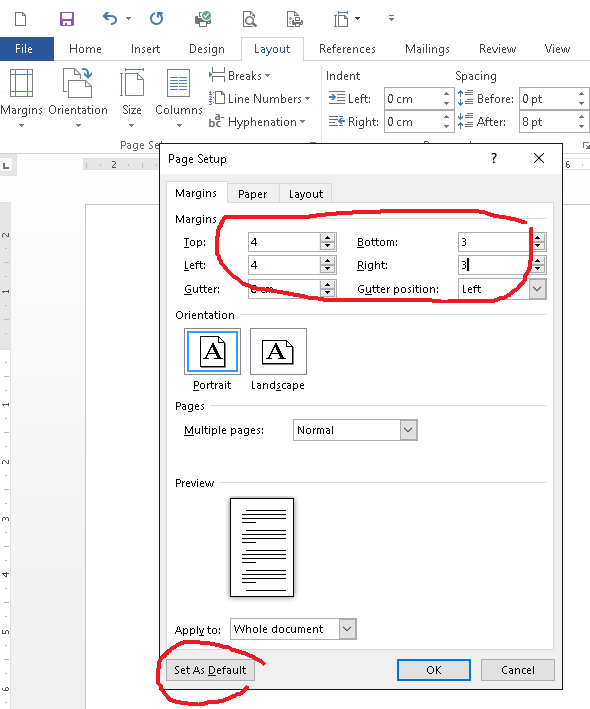The width and height of the screenshot is (590, 709).
Task: Close the Page Setup dialog
Action: [539, 158]
